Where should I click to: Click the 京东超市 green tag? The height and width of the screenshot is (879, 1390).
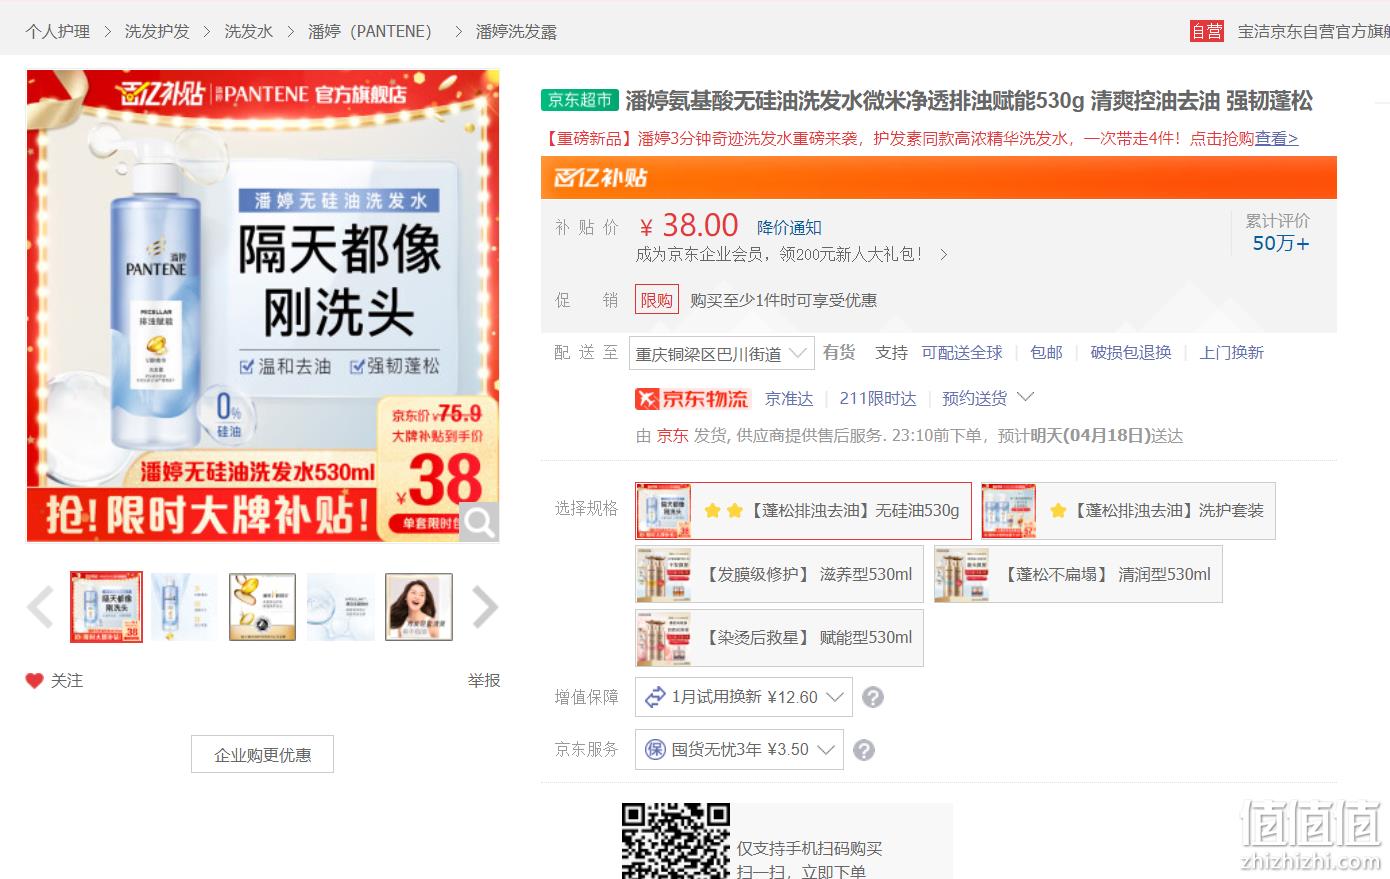[x=580, y=100]
